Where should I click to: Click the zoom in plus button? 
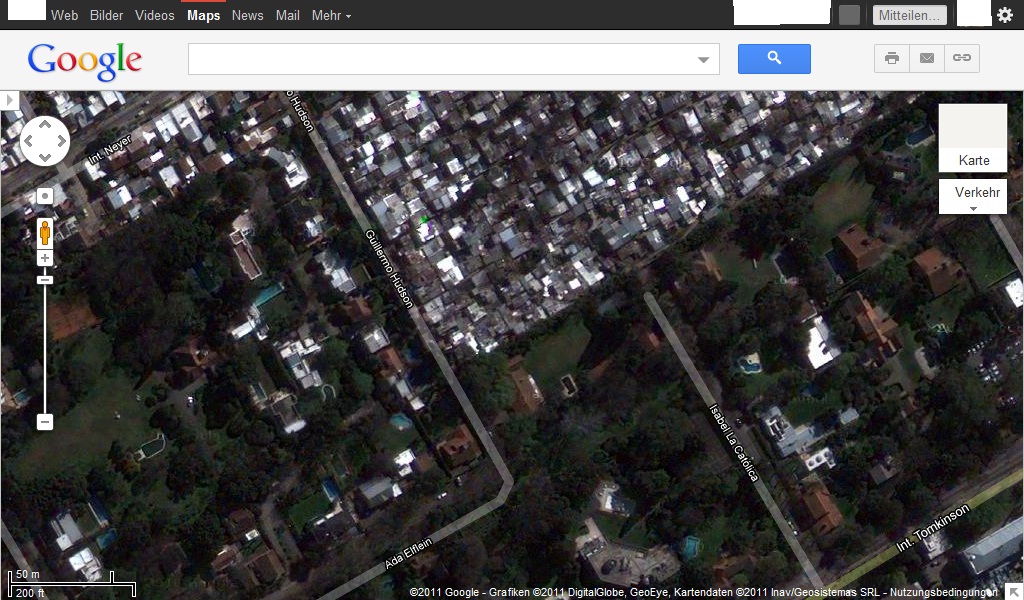click(45, 258)
